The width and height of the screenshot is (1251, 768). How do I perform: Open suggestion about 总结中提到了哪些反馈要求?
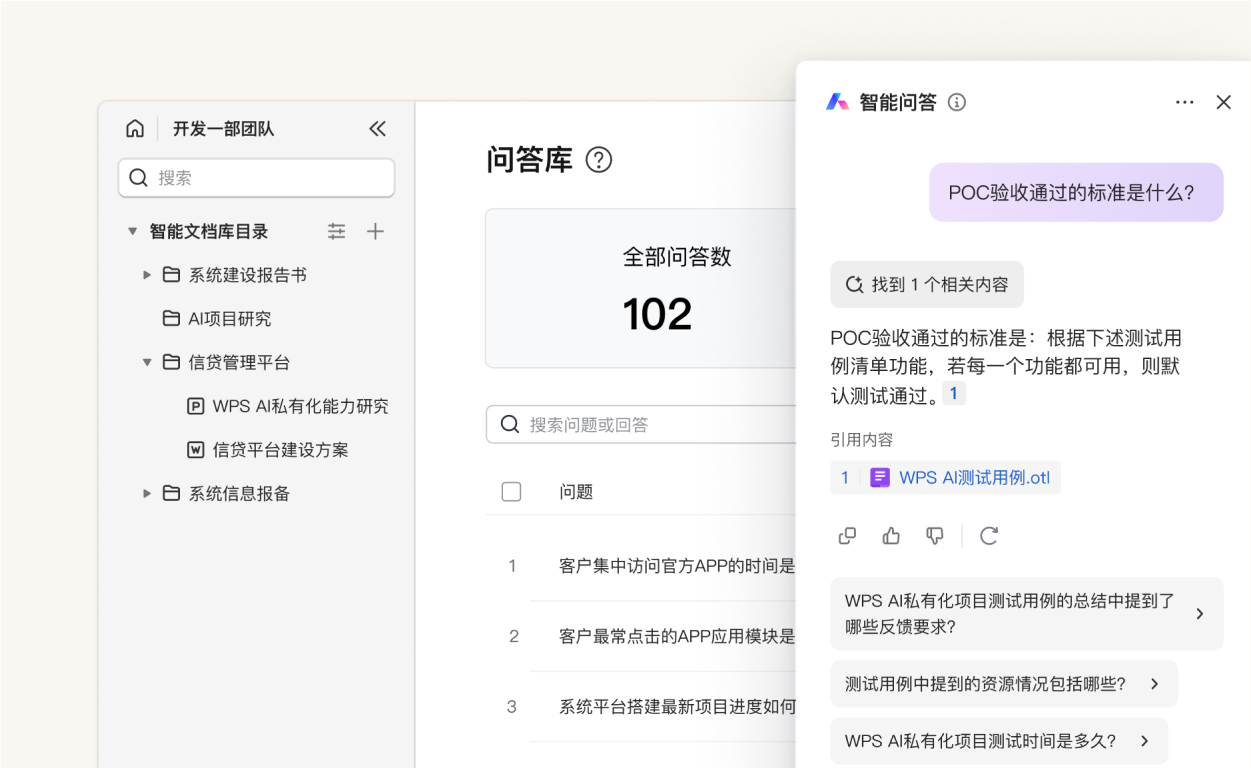1027,614
